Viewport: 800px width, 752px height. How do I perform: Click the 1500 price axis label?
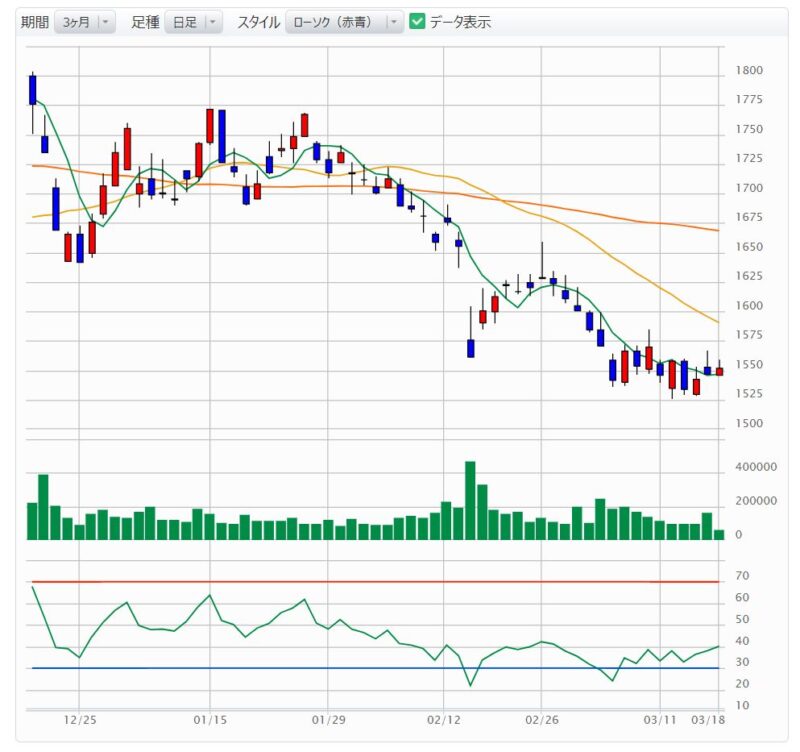tap(749, 423)
